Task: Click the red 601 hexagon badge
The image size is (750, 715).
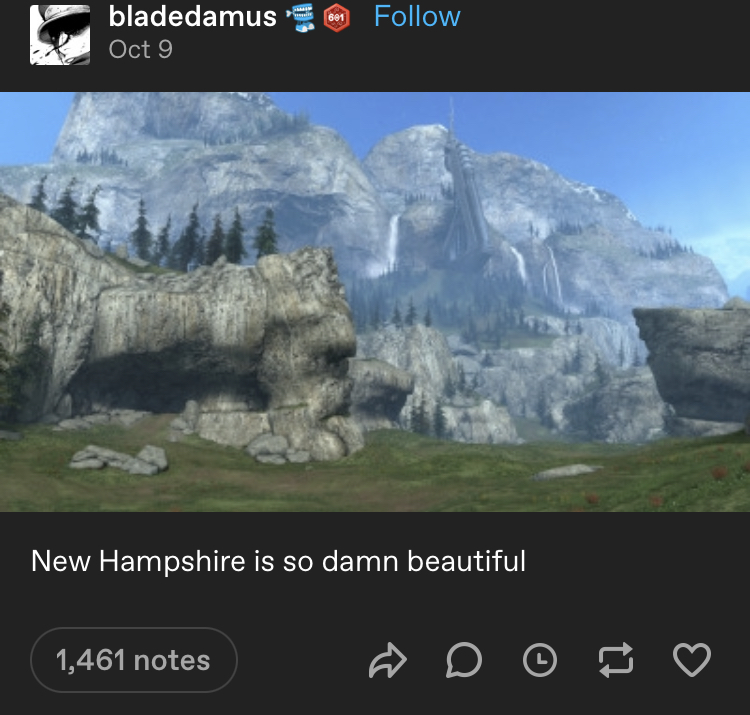Action: [x=336, y=17]
